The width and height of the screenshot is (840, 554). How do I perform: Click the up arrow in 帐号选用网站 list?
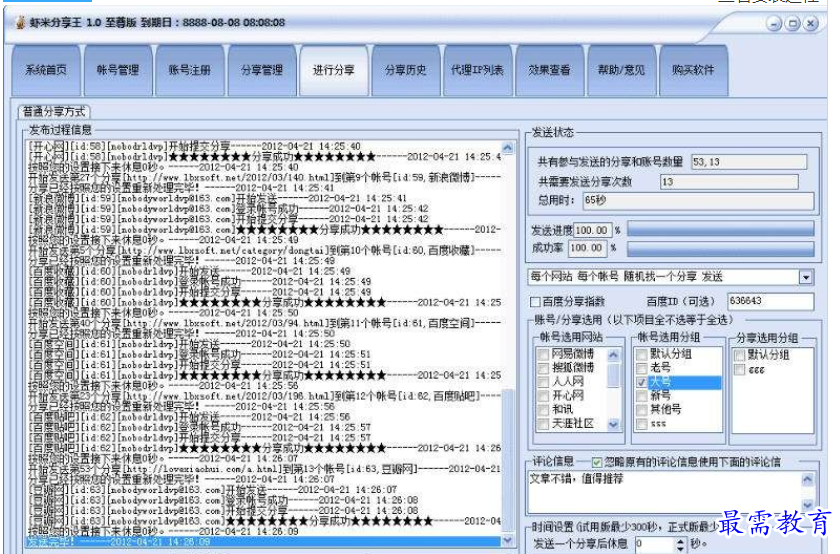click(x=613, y=355)
